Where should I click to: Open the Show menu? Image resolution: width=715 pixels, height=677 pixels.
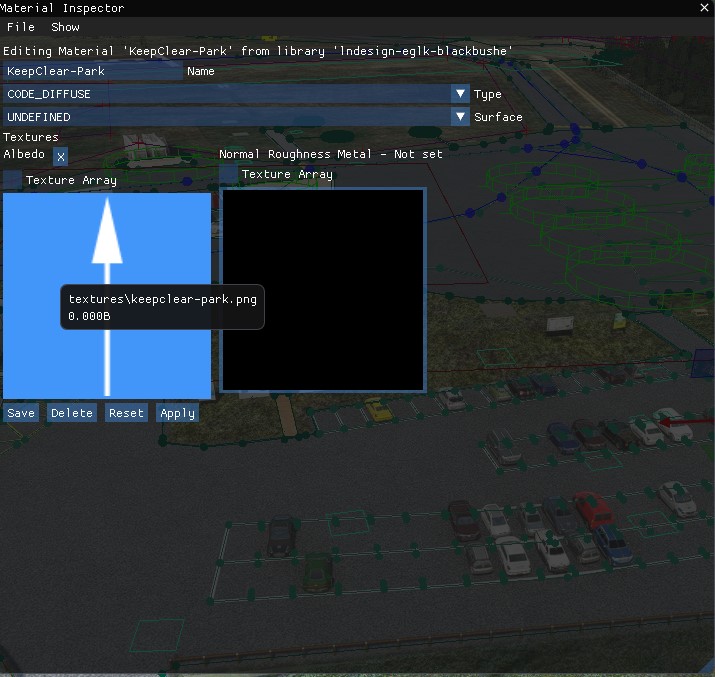click(65, 27)
